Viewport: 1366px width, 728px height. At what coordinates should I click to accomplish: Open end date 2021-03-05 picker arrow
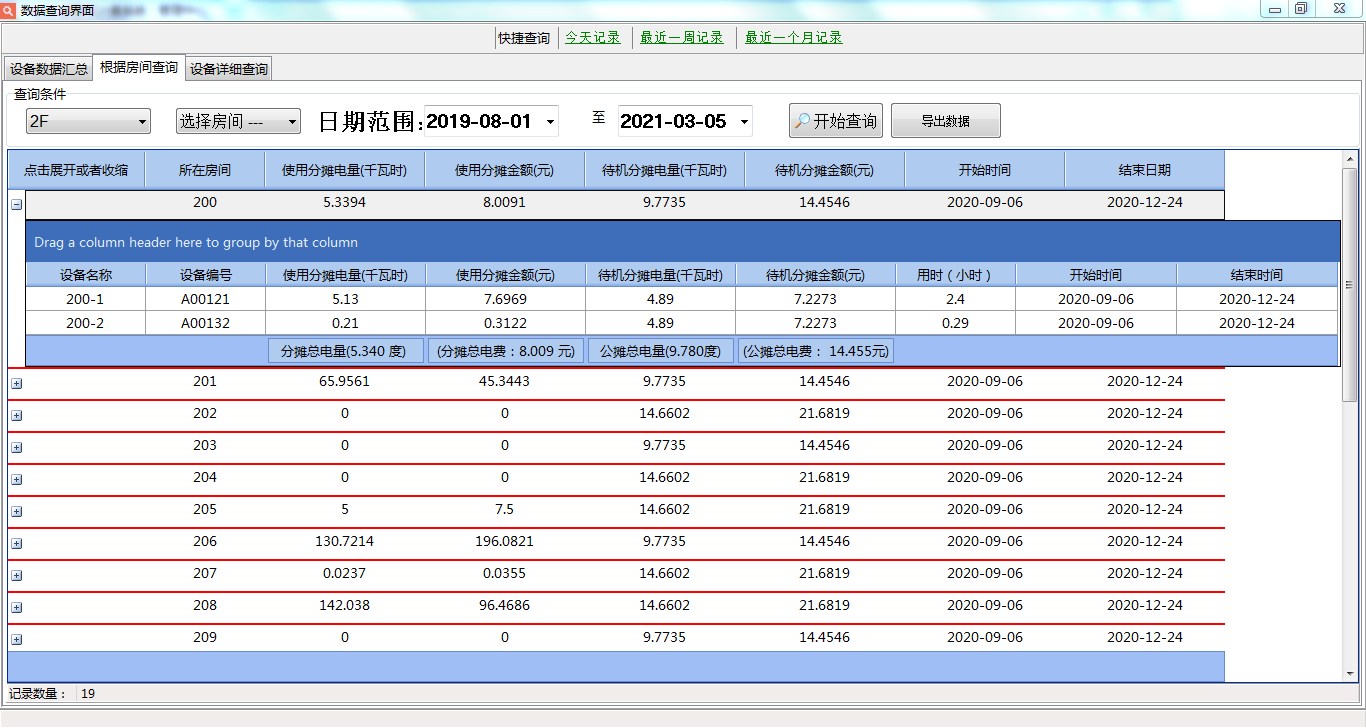[744, 122]
